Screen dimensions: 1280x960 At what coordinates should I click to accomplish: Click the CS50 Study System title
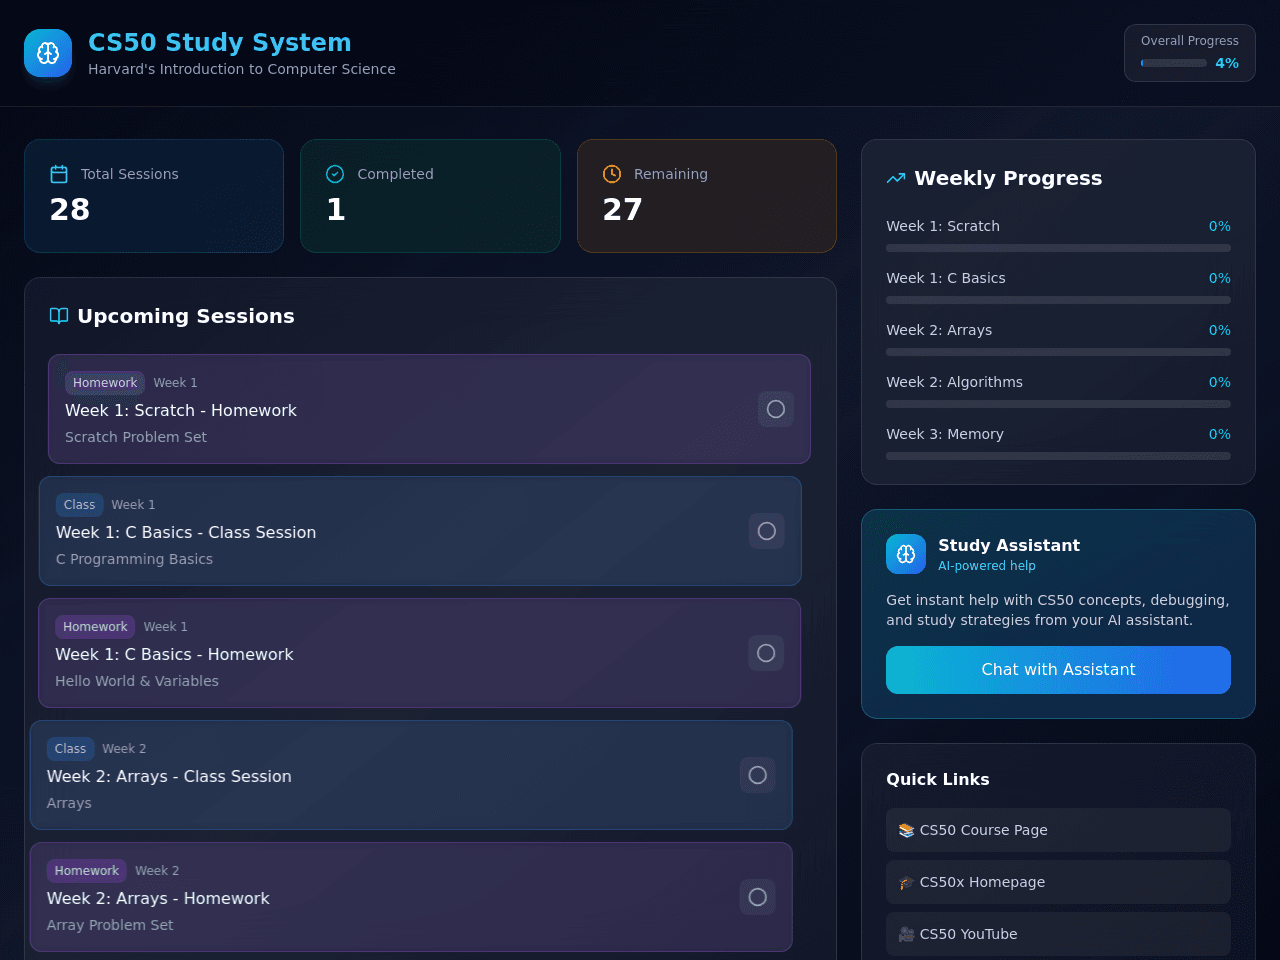[220, 43]
